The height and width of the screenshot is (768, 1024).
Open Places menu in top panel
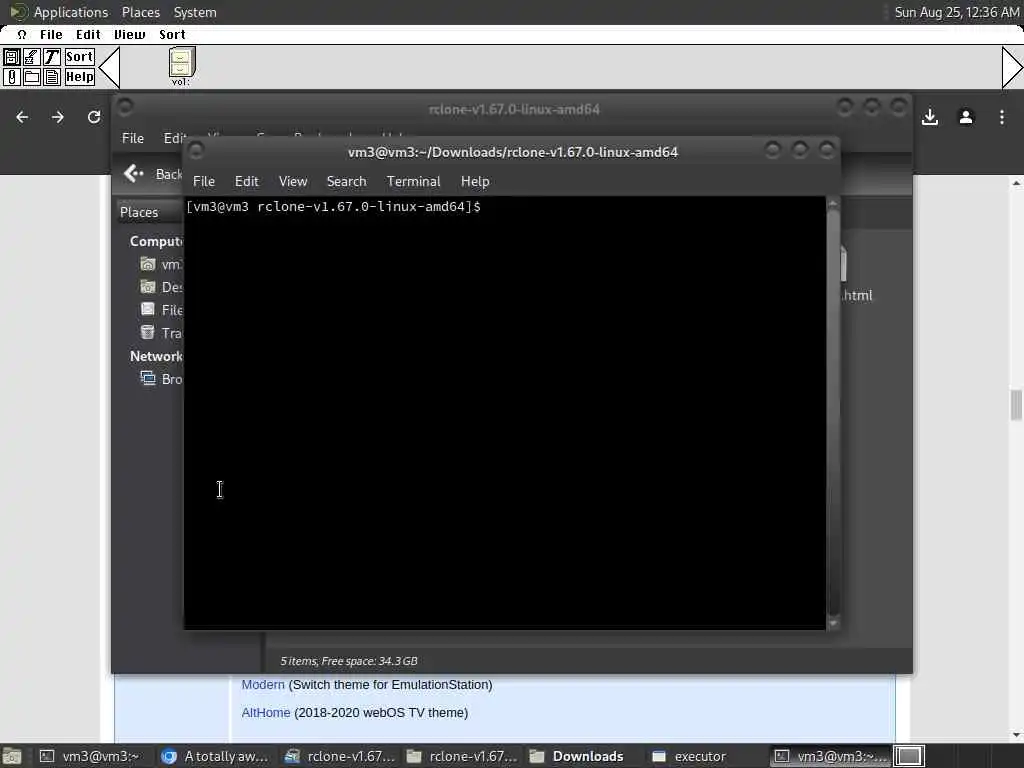point(140,12)
